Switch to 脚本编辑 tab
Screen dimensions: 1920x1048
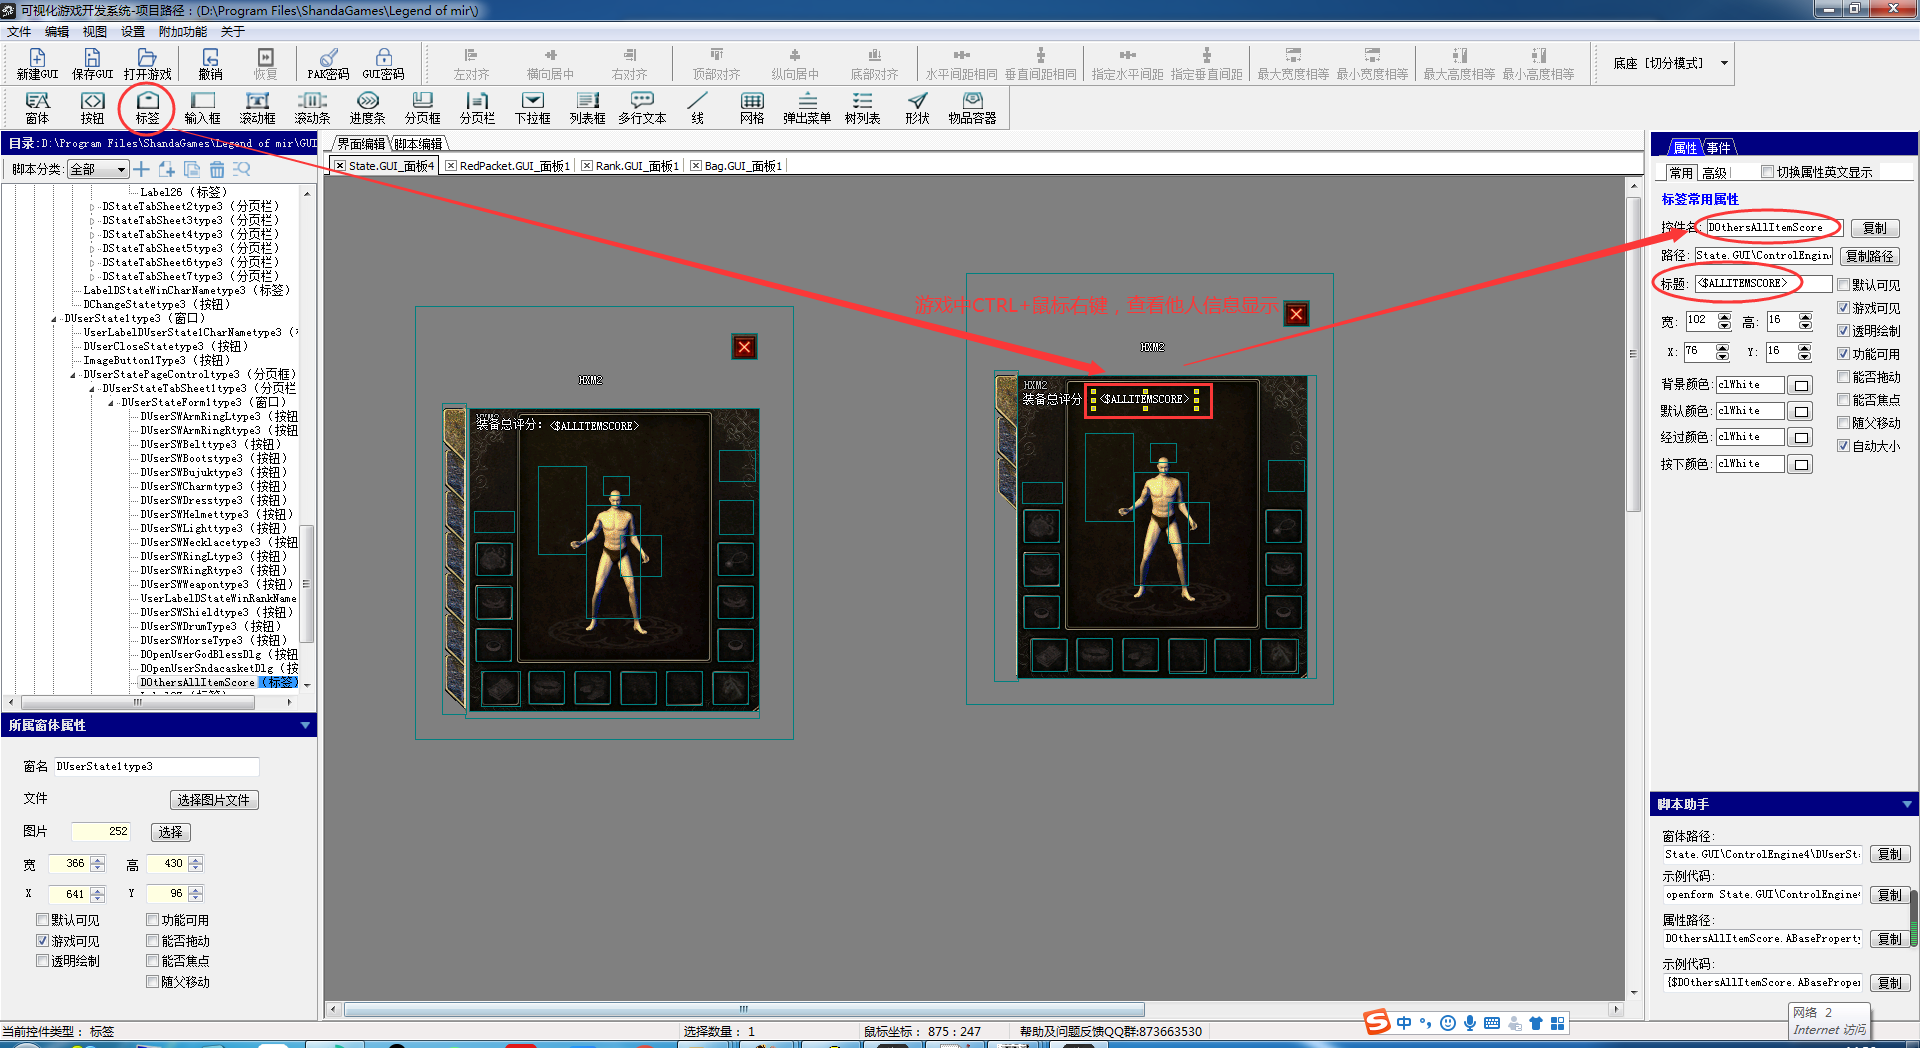click(x=418, y=144)
